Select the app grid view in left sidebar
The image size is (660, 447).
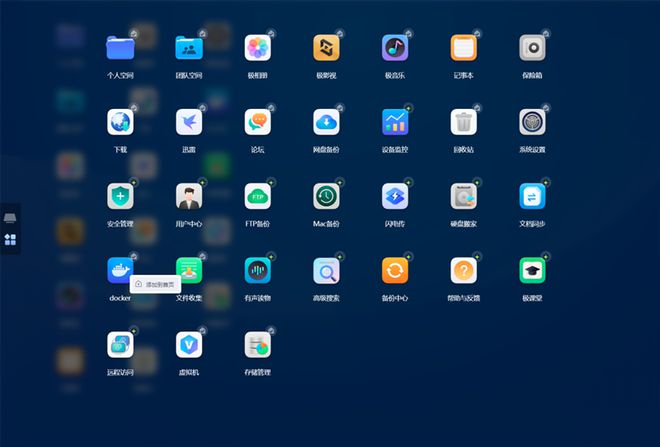coord(10,240)
